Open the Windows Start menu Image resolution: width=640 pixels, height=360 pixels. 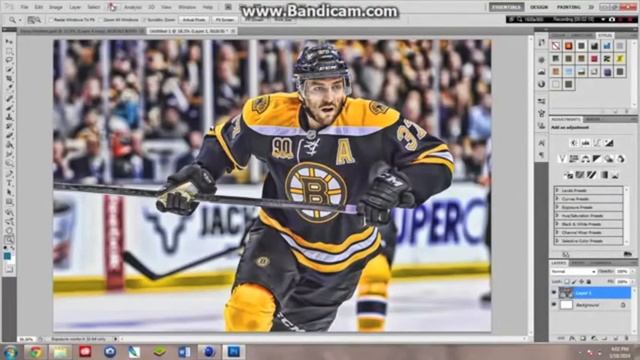11,351
